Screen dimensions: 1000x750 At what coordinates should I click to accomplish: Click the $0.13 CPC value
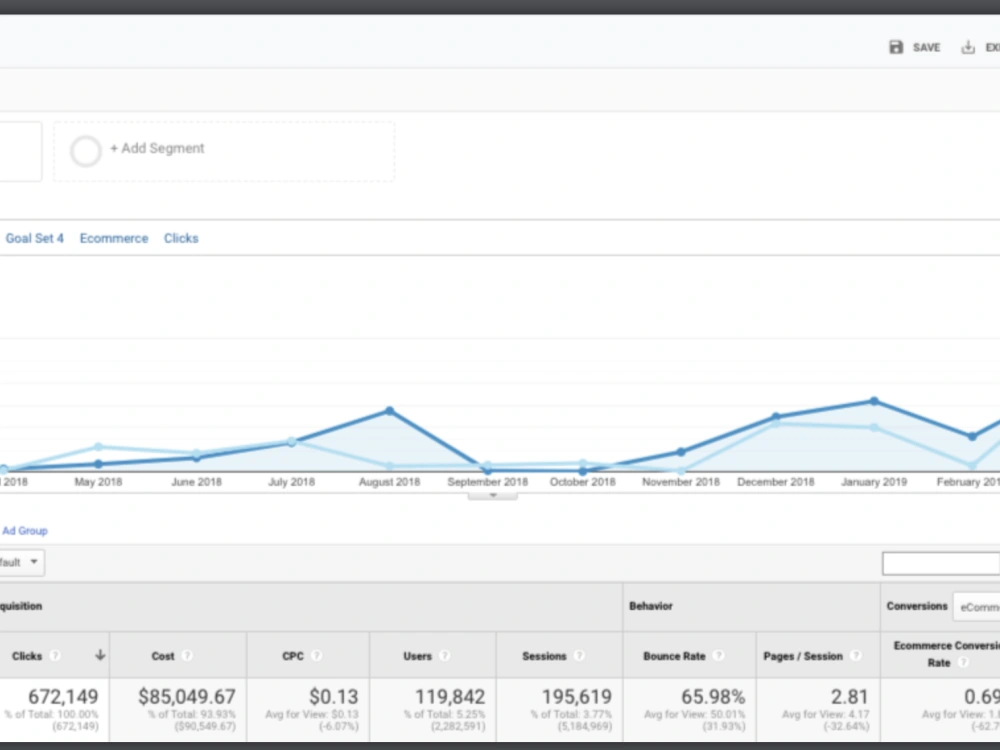pos(334,696)
